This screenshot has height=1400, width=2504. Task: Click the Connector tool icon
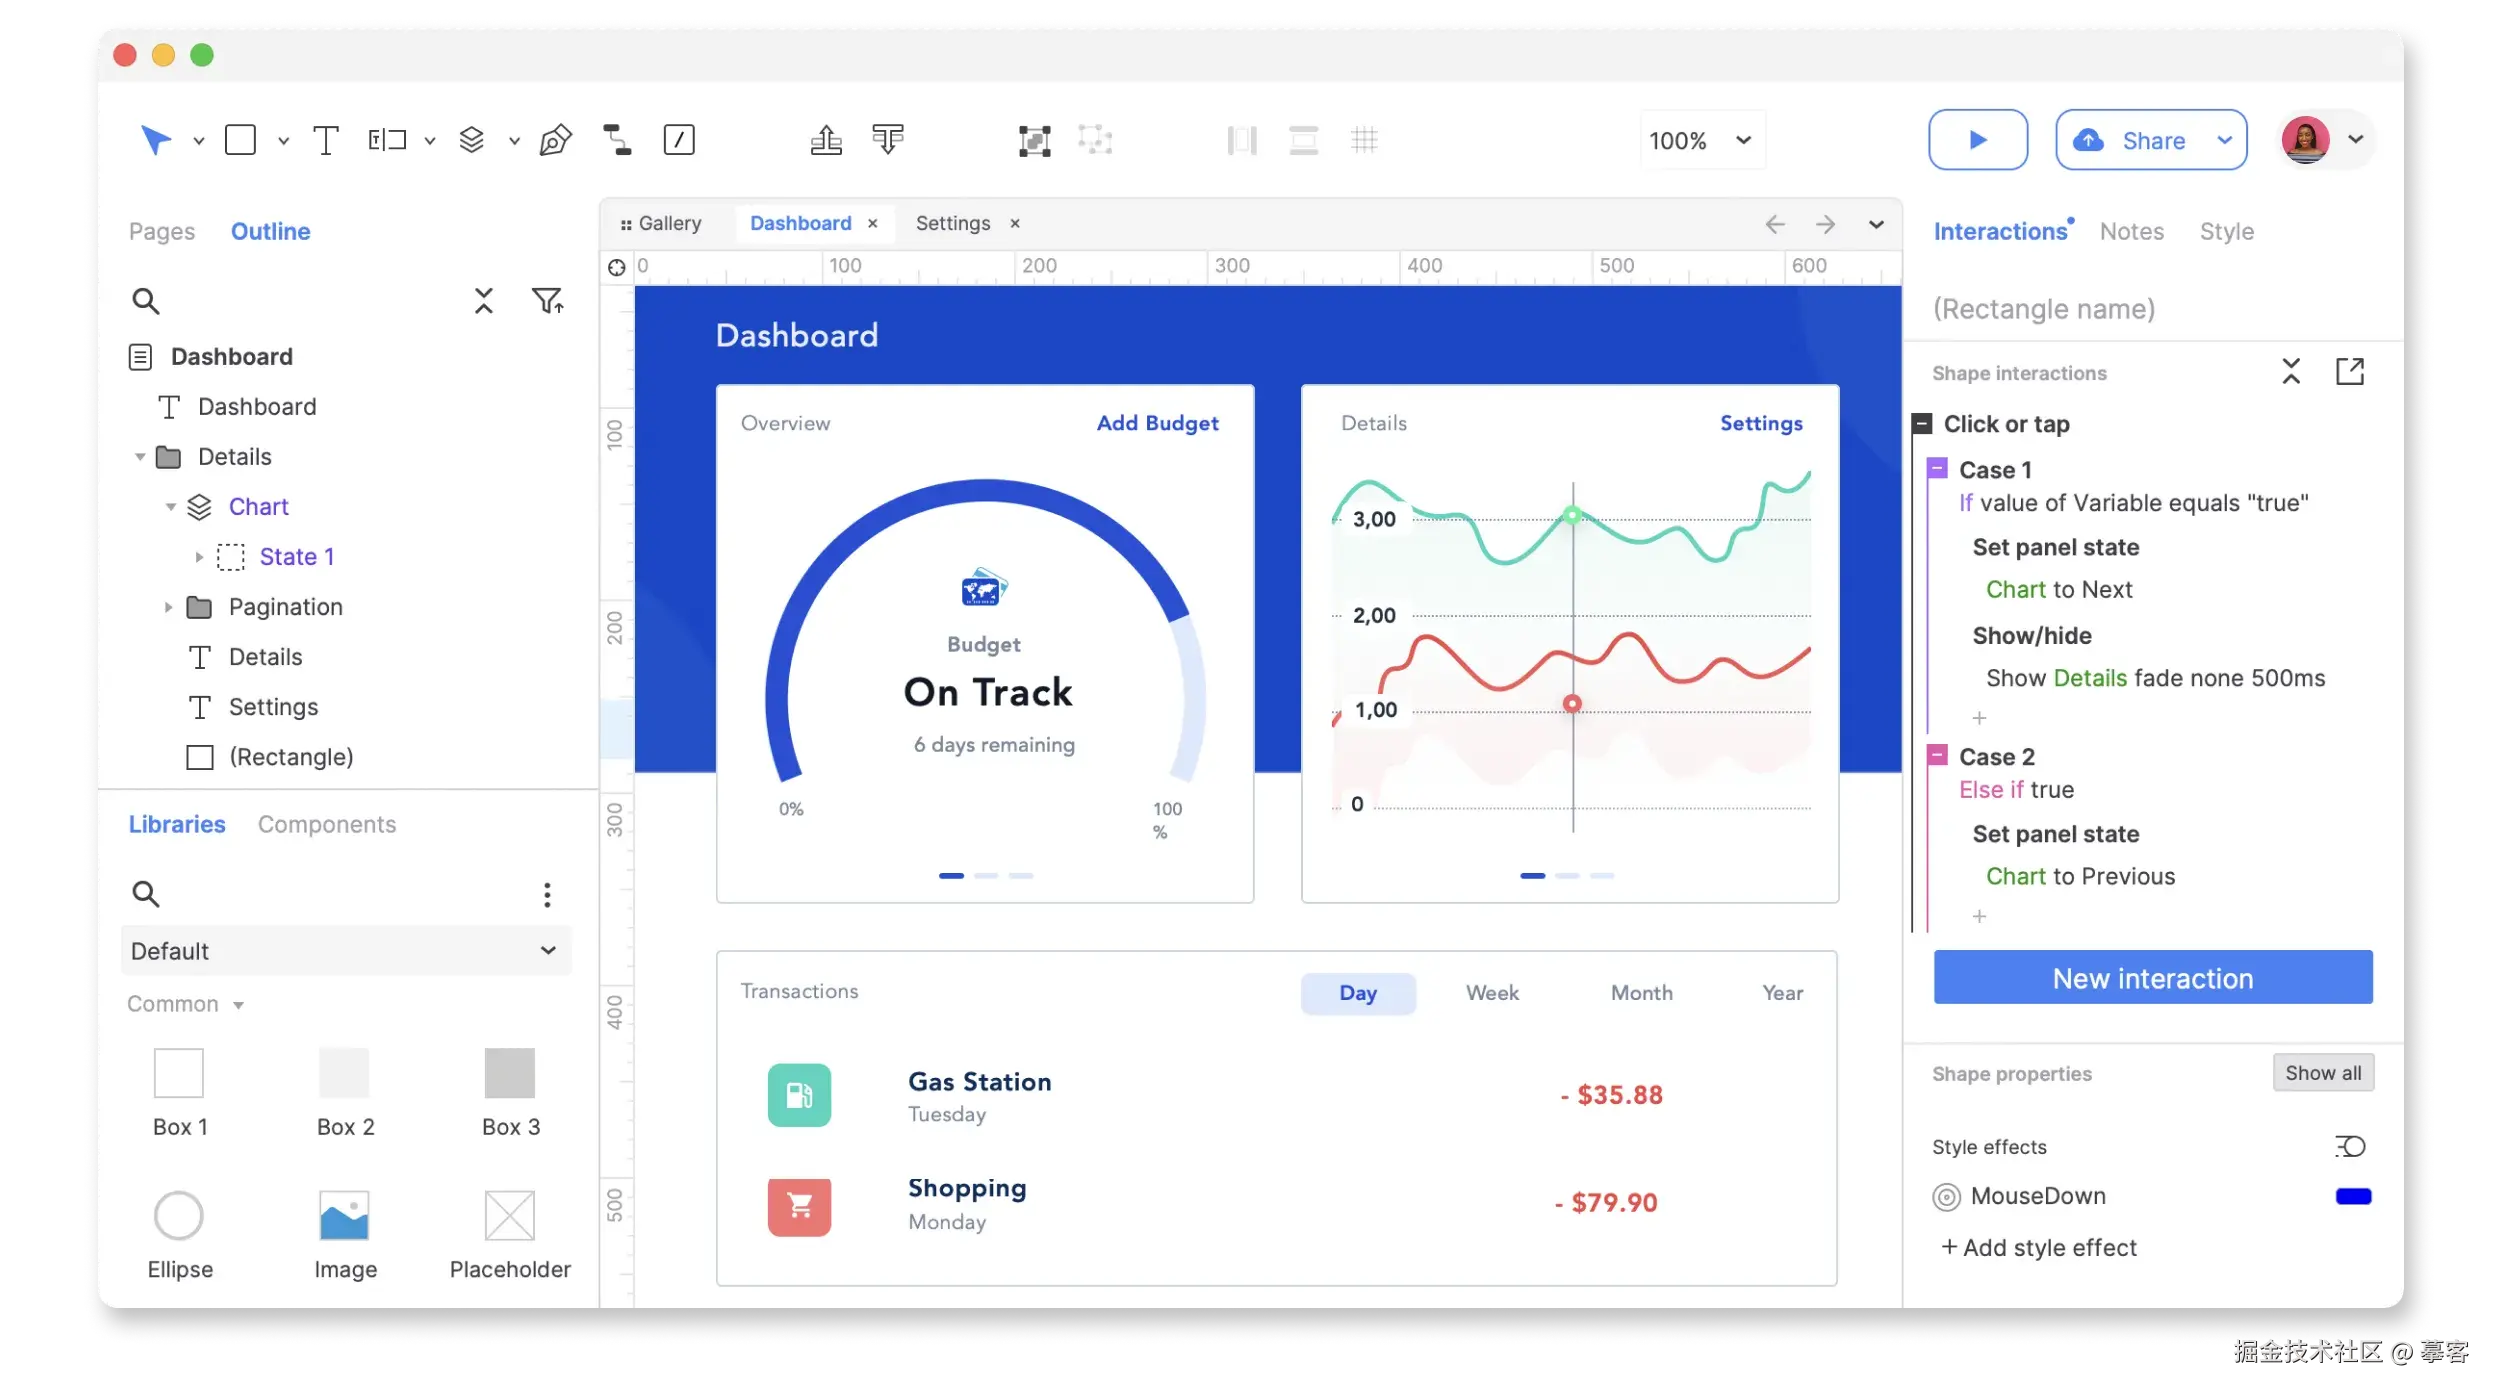617,140
